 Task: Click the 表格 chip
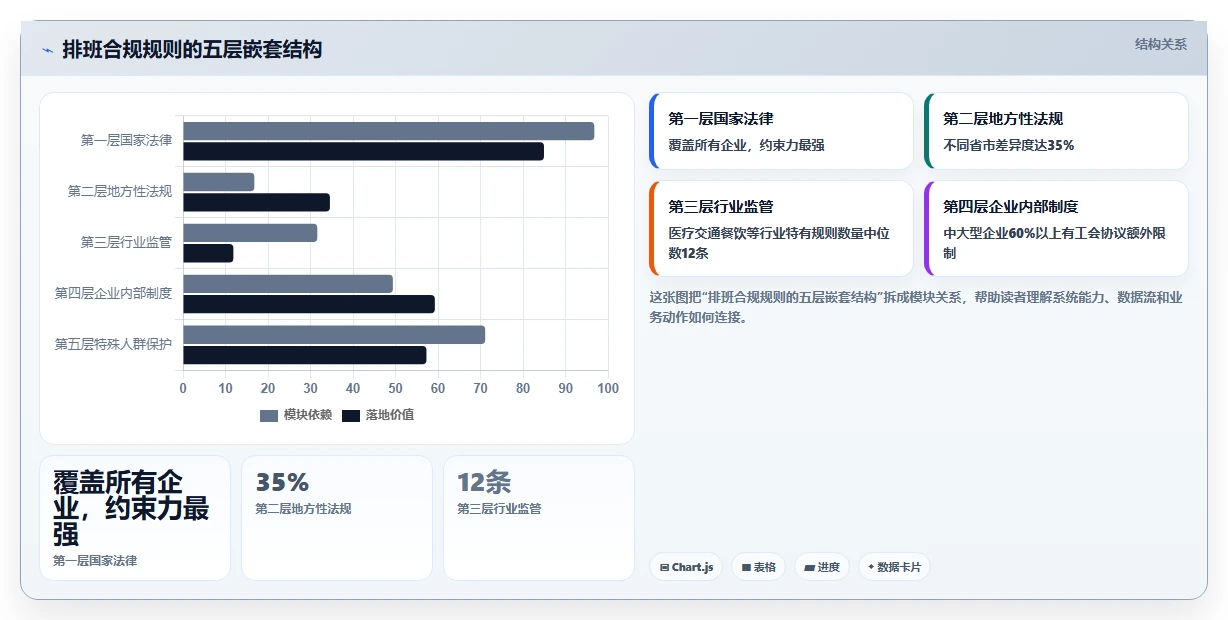[x=758, y=567]
